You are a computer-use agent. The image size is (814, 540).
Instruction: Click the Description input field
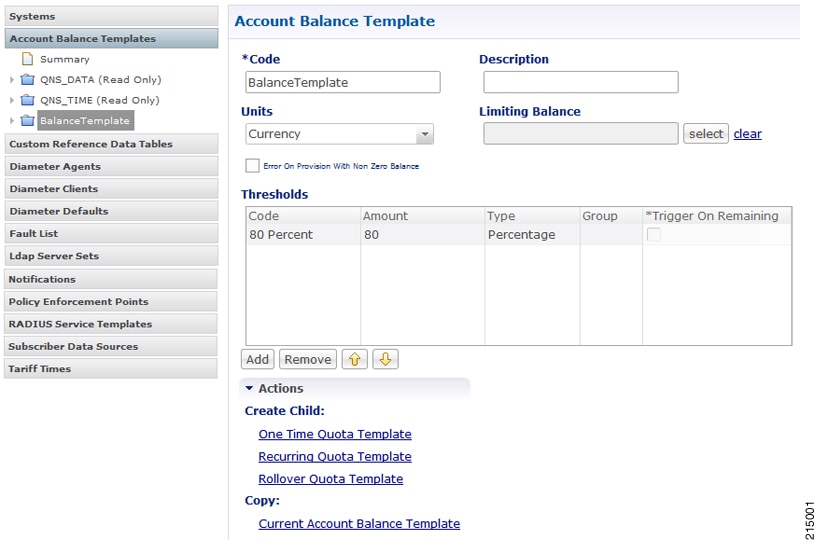coord(581,82)
